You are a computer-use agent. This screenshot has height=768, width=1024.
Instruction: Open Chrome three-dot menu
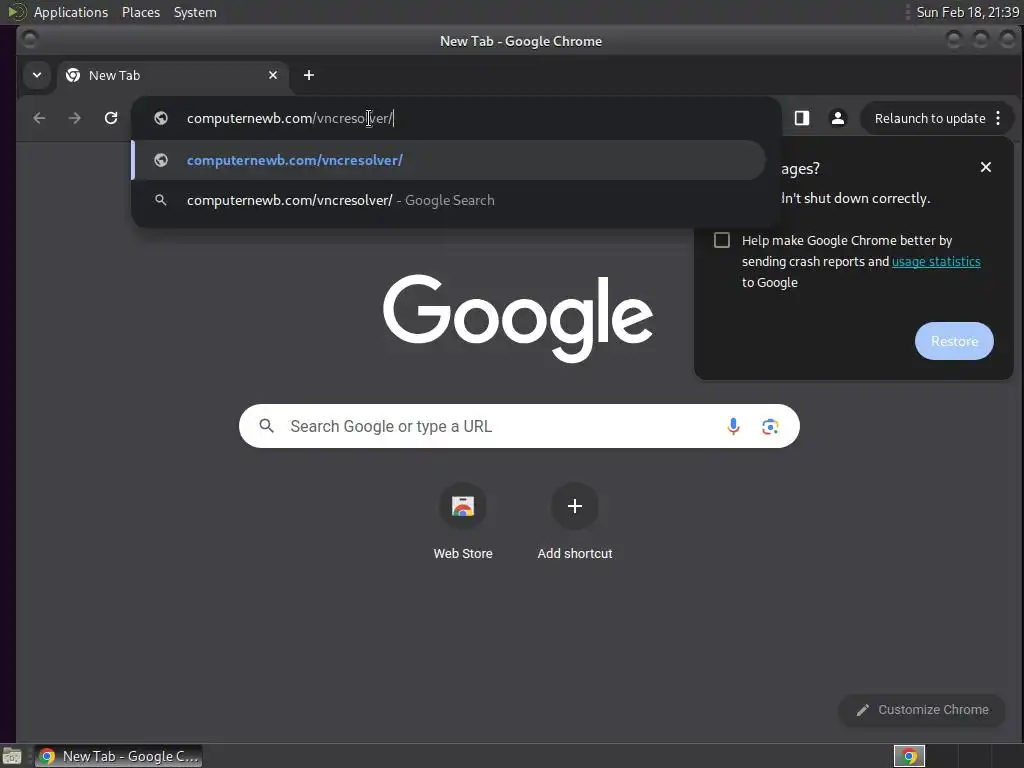[998, 118]
